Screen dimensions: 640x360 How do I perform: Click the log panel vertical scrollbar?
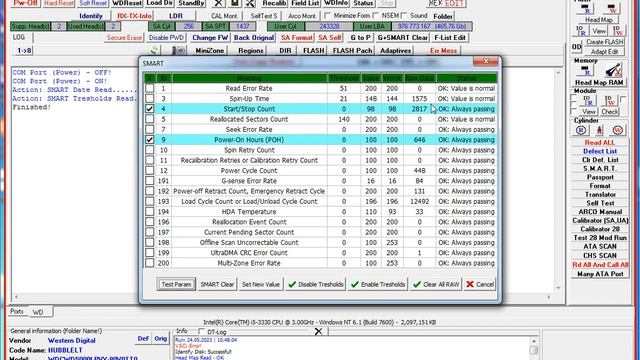558,180
